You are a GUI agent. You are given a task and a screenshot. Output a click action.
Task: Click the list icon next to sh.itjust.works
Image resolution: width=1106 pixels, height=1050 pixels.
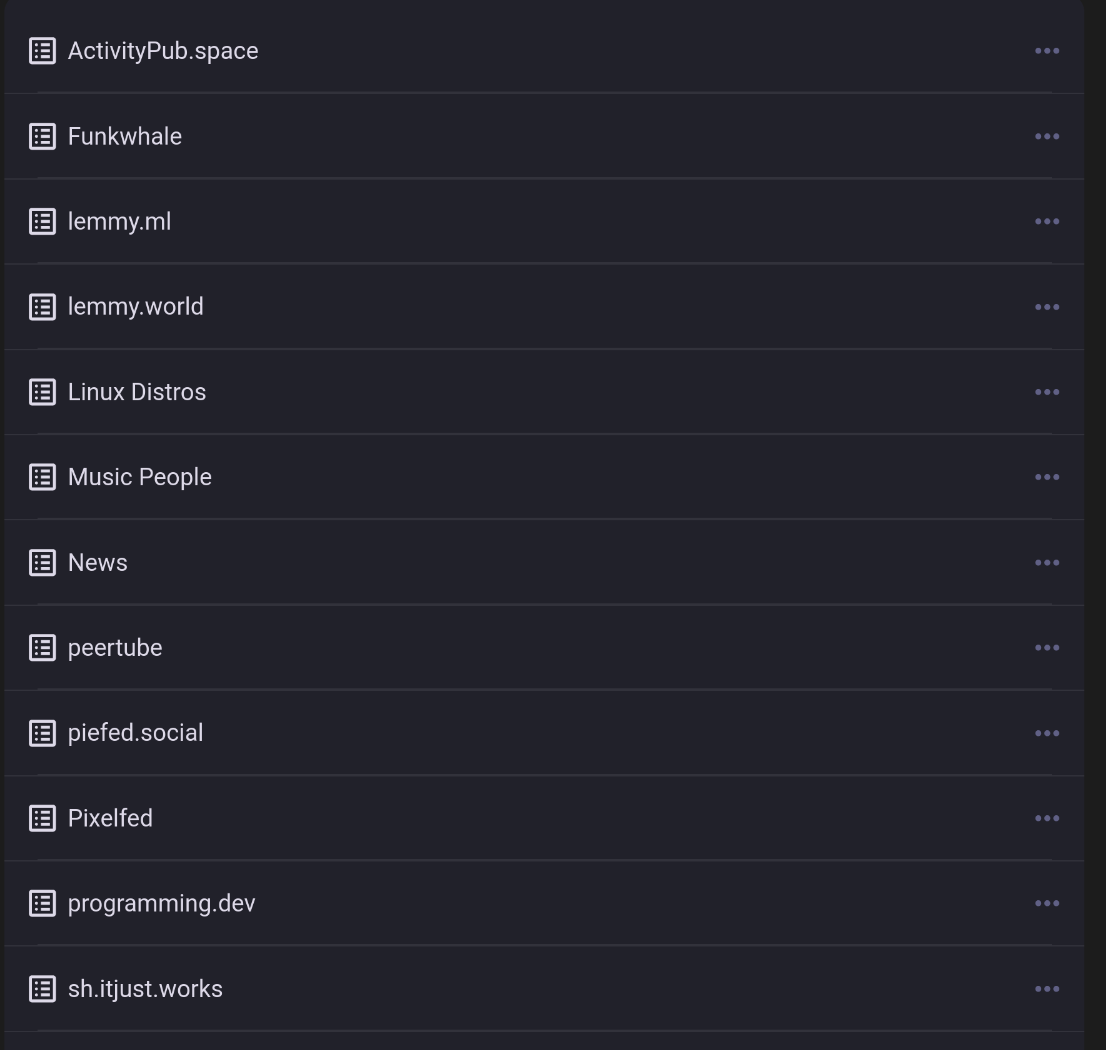click(42, 989)
